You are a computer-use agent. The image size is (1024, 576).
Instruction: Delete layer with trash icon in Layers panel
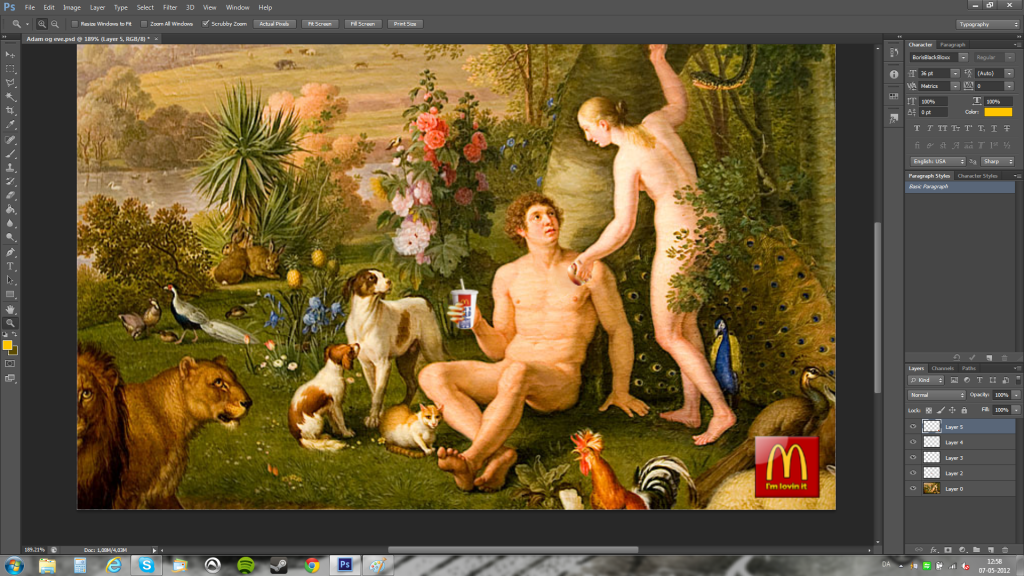click(x=1005, y=550)
